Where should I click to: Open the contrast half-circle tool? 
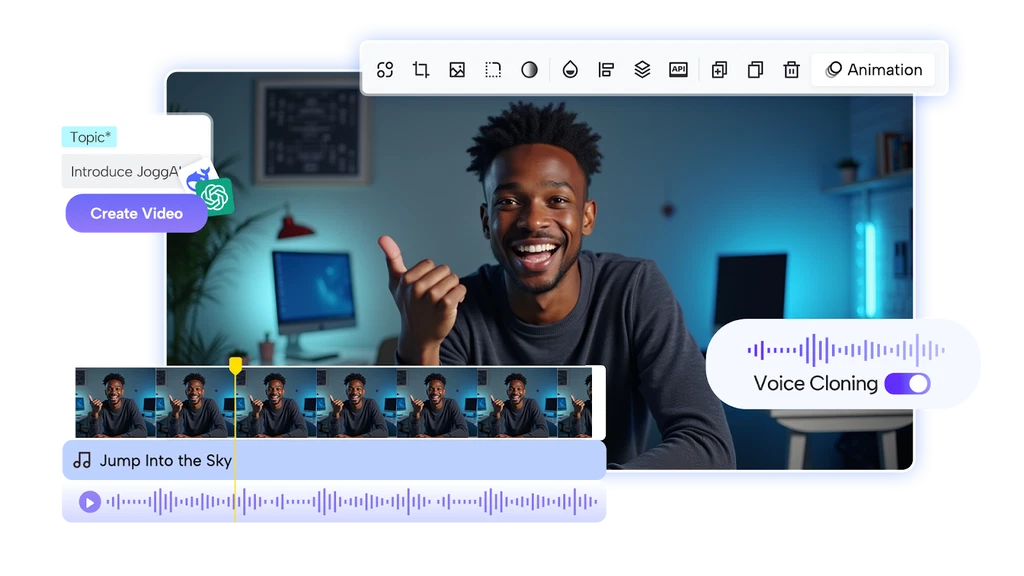click(x=529, y=70)
